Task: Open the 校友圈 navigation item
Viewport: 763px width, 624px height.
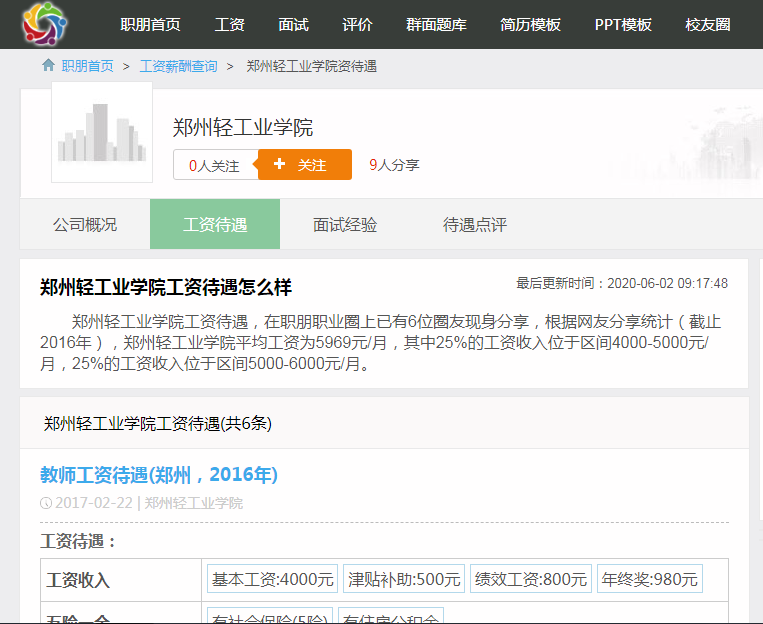Action: click(x=708, y=24)
